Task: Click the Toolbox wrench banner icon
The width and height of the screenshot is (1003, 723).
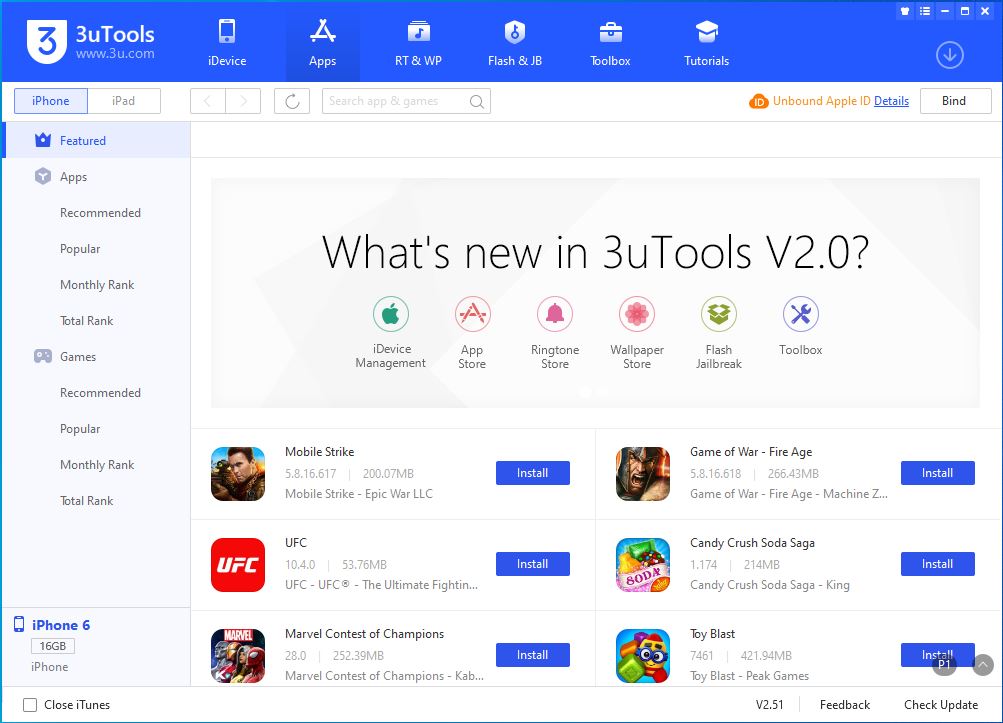Action: 801,314
